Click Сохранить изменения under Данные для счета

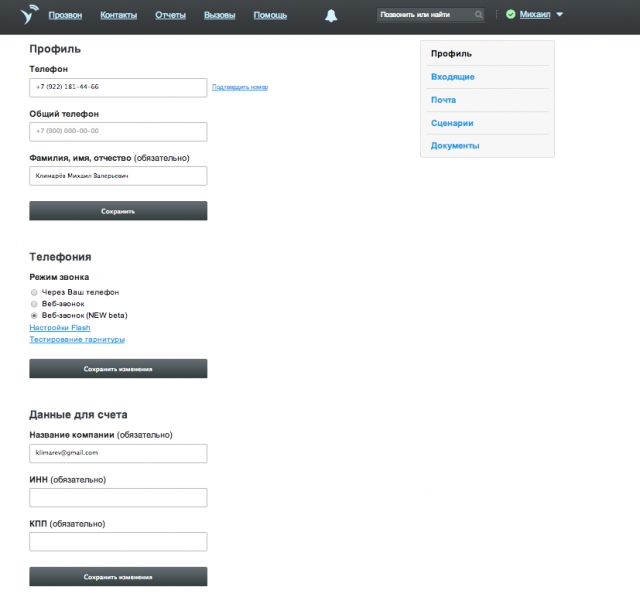click(x=118, y=577)
